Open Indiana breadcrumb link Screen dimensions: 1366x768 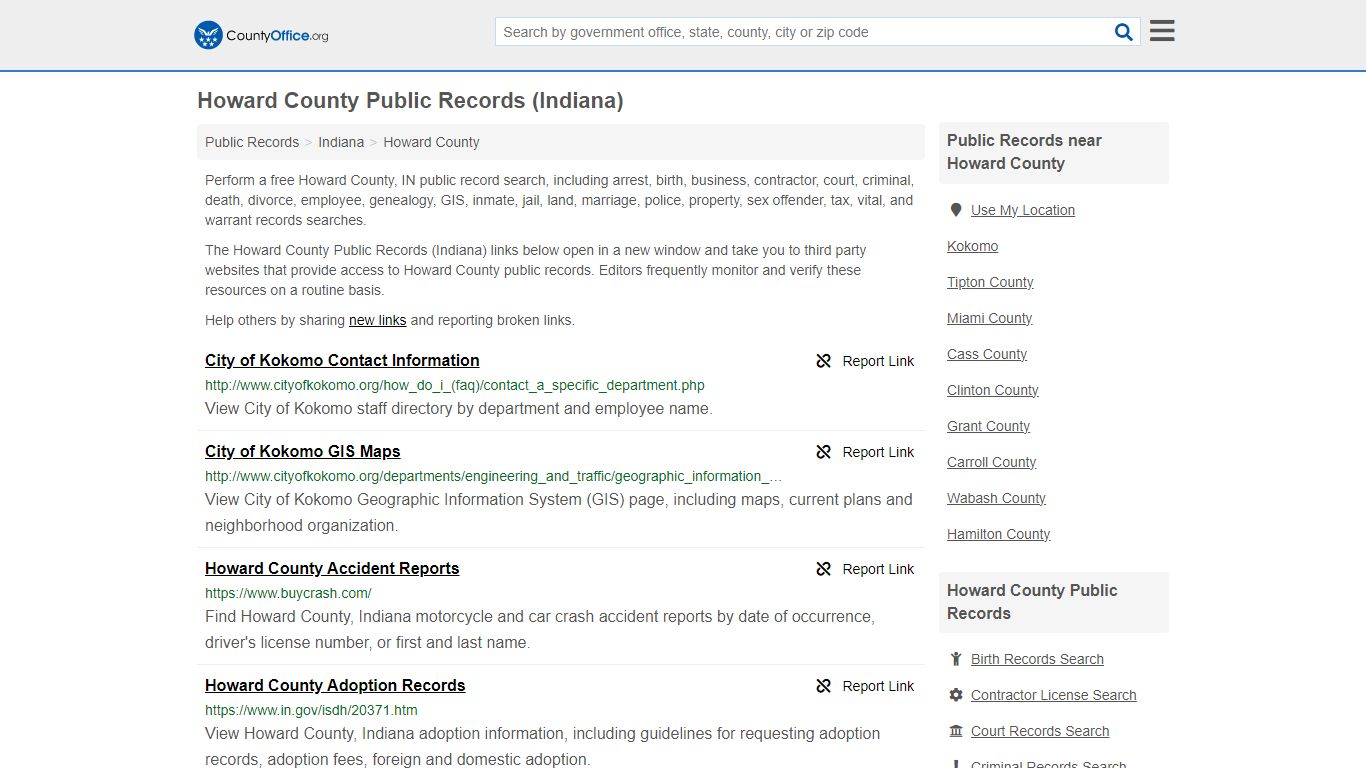tap(341, 142)
